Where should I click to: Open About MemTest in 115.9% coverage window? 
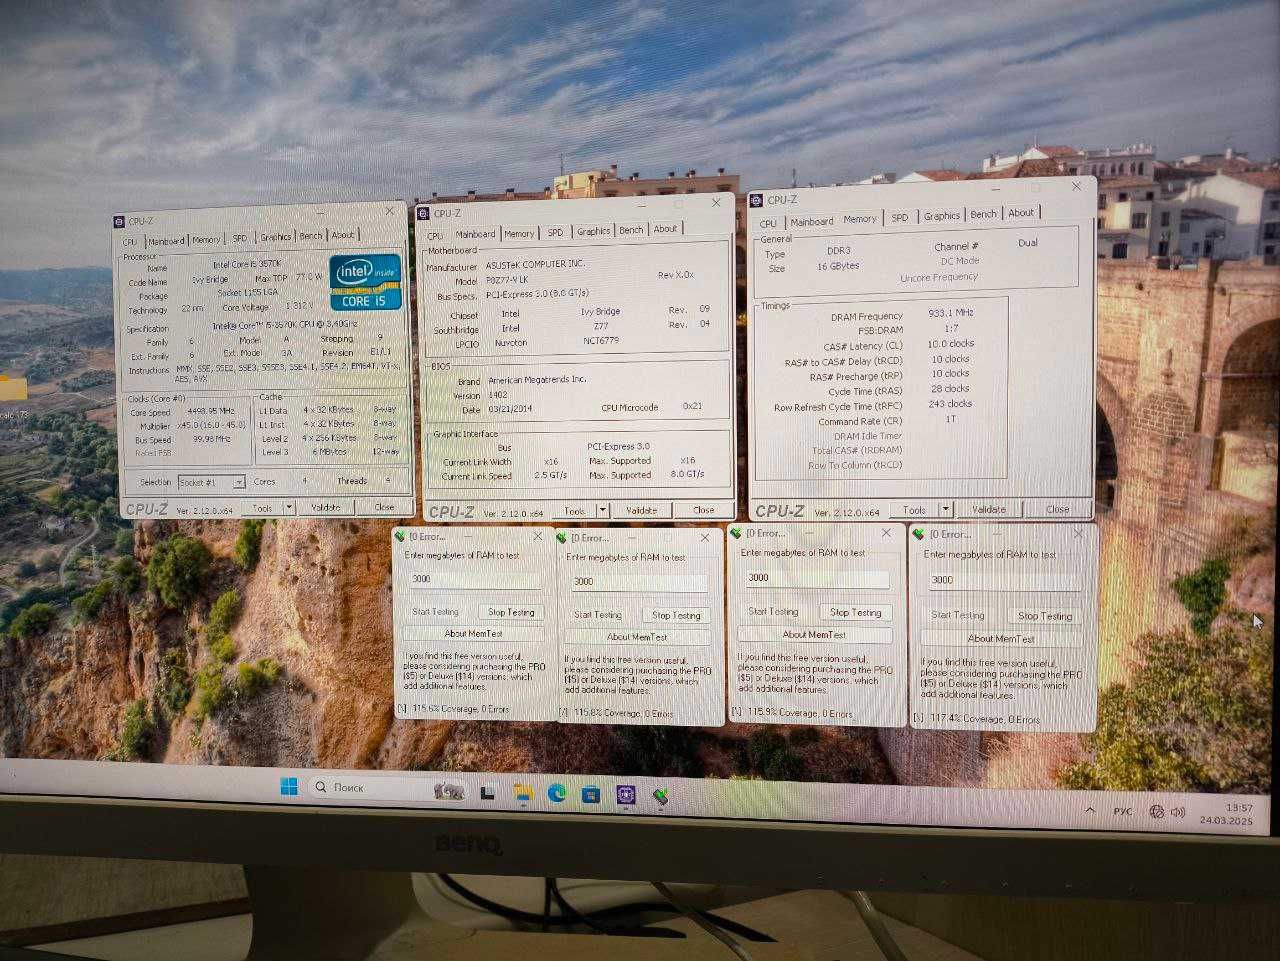click(814, 634)
